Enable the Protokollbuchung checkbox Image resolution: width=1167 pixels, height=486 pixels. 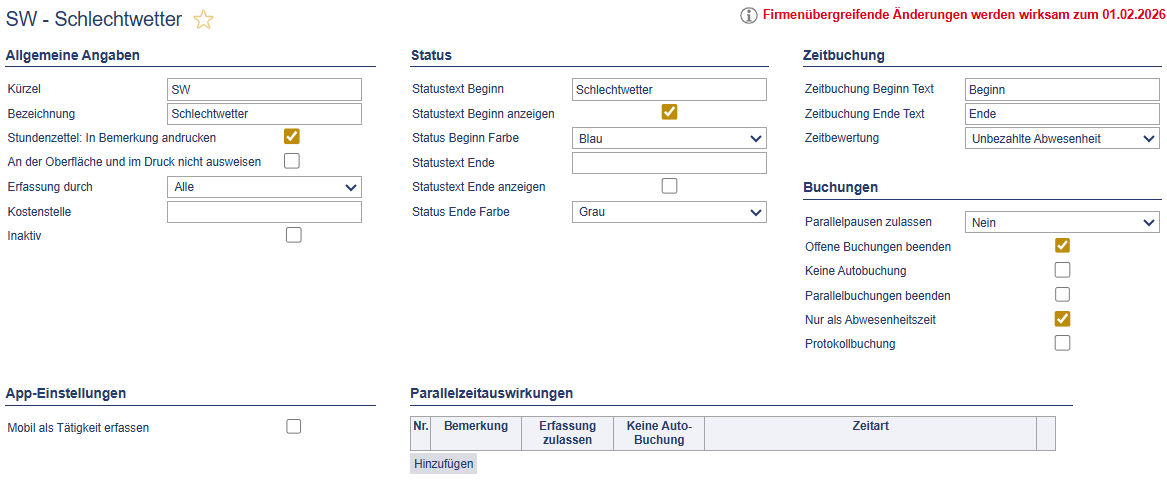(x=1062, y=344)
